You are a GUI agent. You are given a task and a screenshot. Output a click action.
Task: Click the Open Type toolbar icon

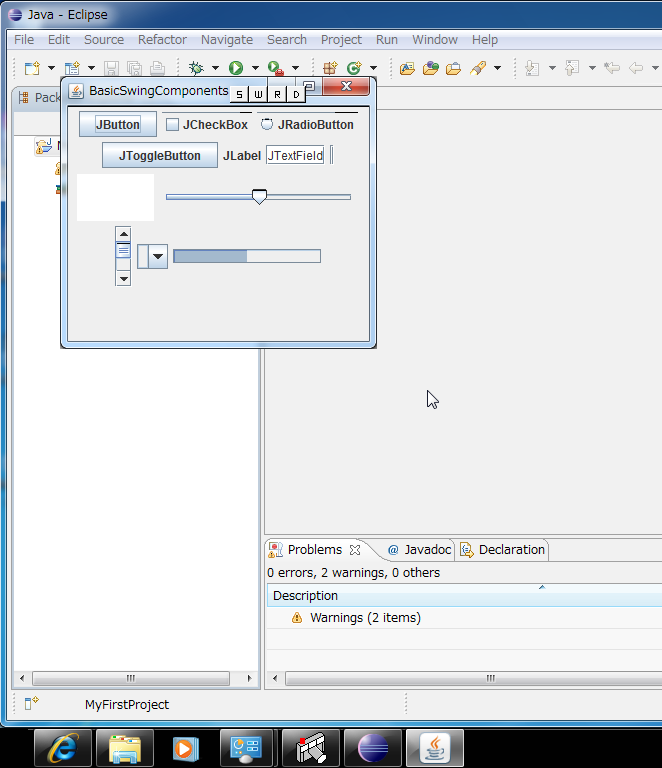[x=407, y=68]
